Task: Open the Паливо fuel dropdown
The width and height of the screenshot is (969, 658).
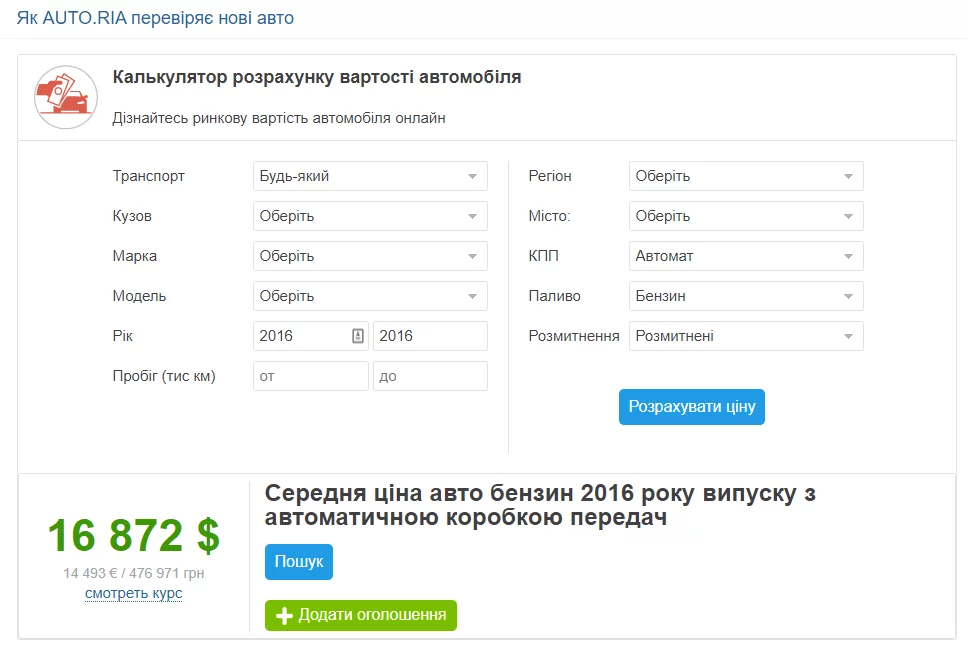Action: 745,296
